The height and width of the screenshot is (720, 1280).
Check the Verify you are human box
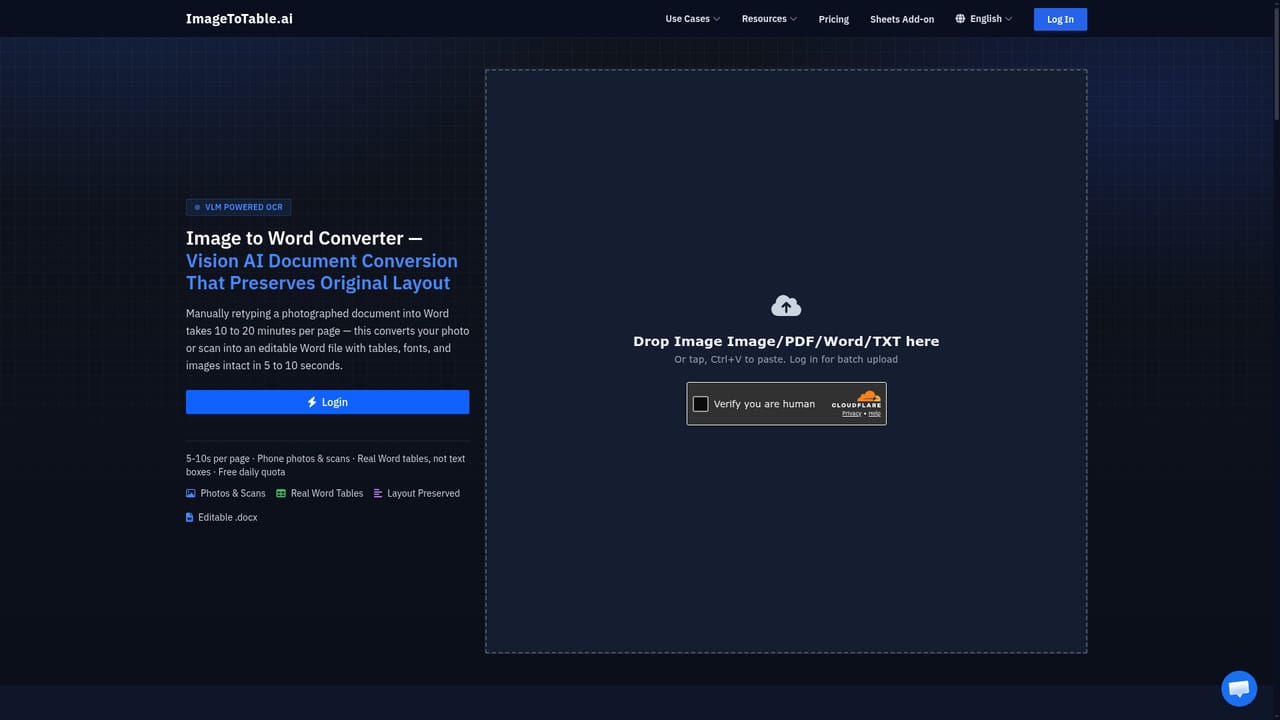700,404
